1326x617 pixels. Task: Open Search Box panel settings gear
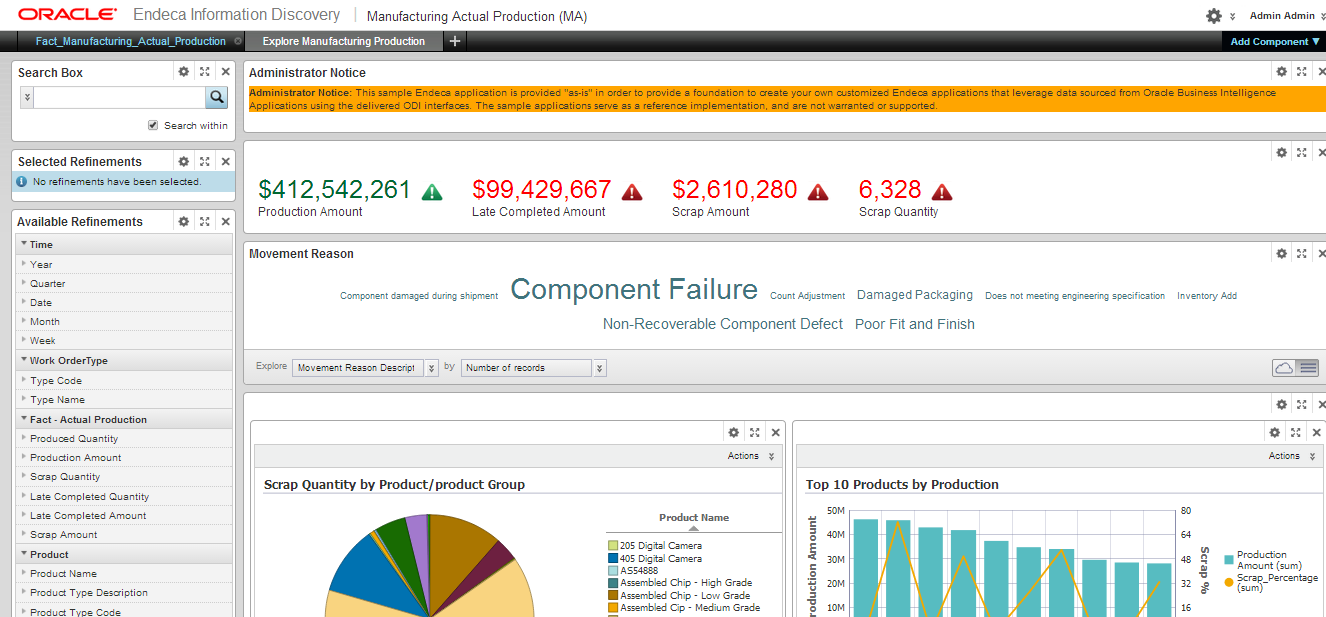(183, 72)
